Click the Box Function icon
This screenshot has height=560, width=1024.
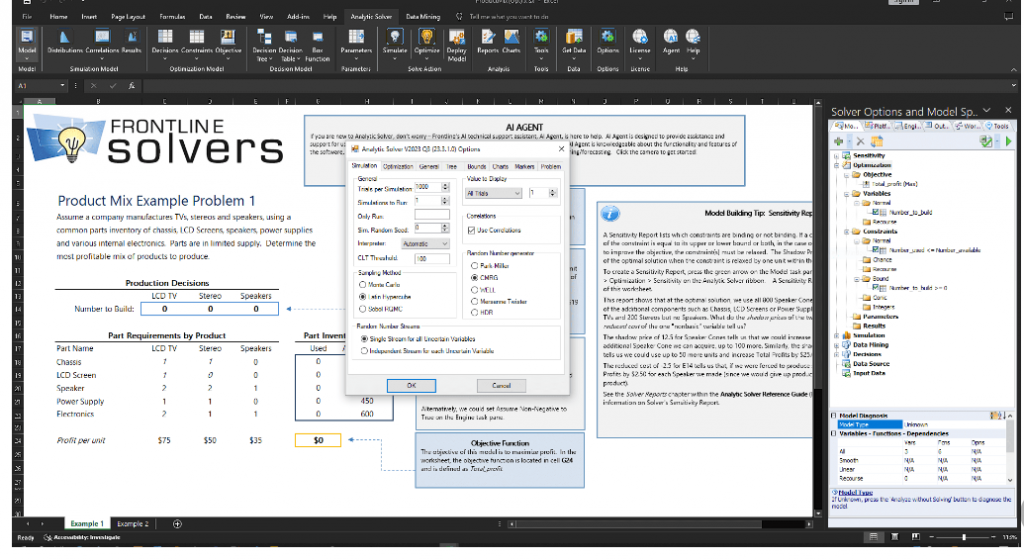click(317, 46)
